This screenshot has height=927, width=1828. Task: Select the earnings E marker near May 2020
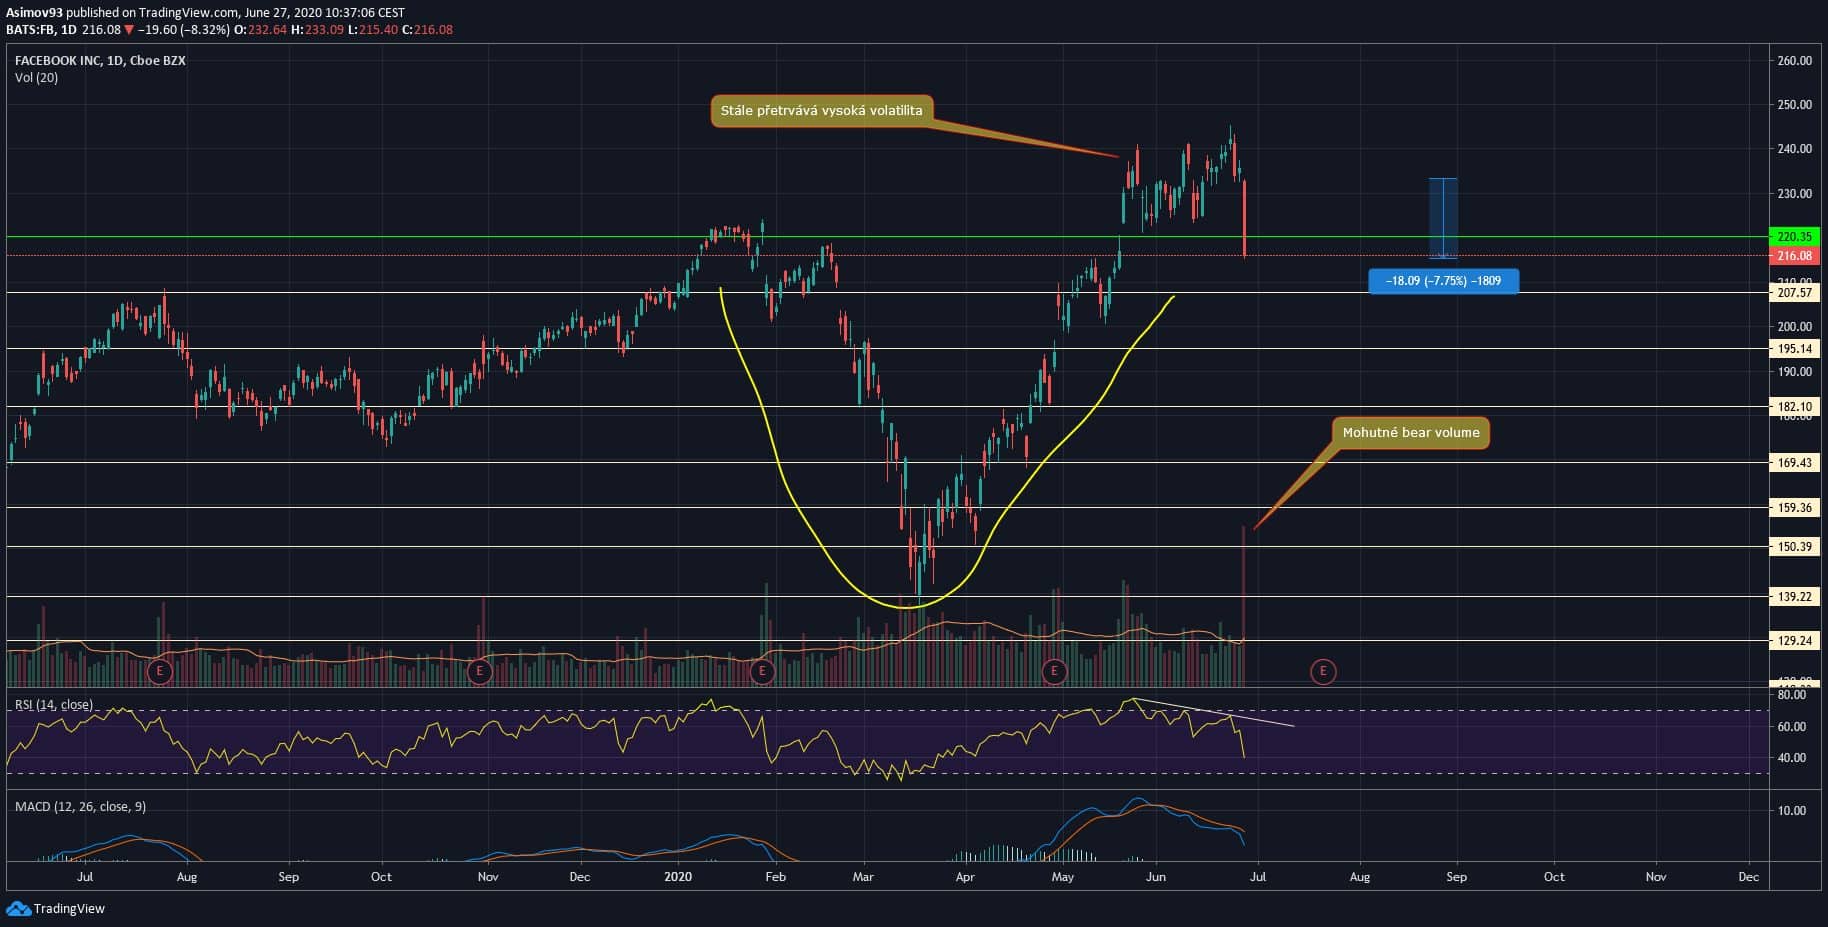[1054, 671]
